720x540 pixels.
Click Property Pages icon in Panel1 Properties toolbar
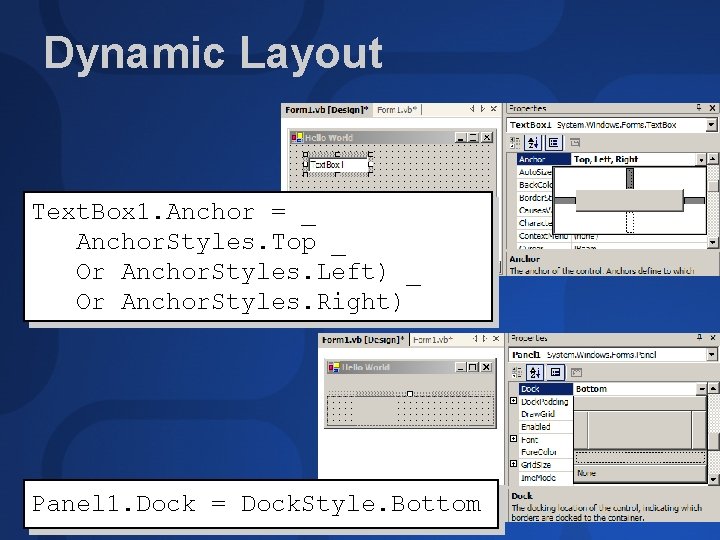pos(576,372)
